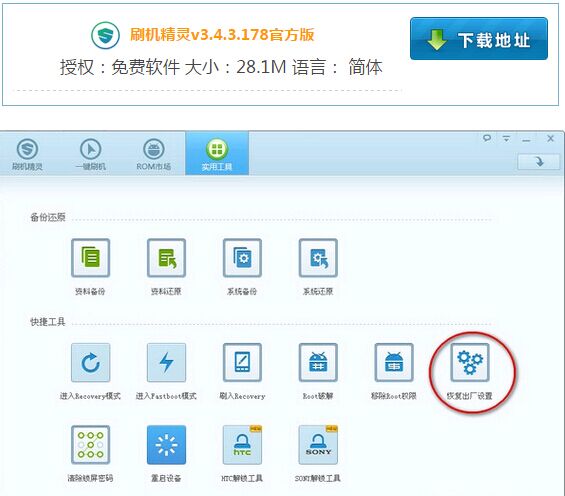565x496 pixels.
Task: Click the blue 下载地址 download button
Action: [479, 39]
